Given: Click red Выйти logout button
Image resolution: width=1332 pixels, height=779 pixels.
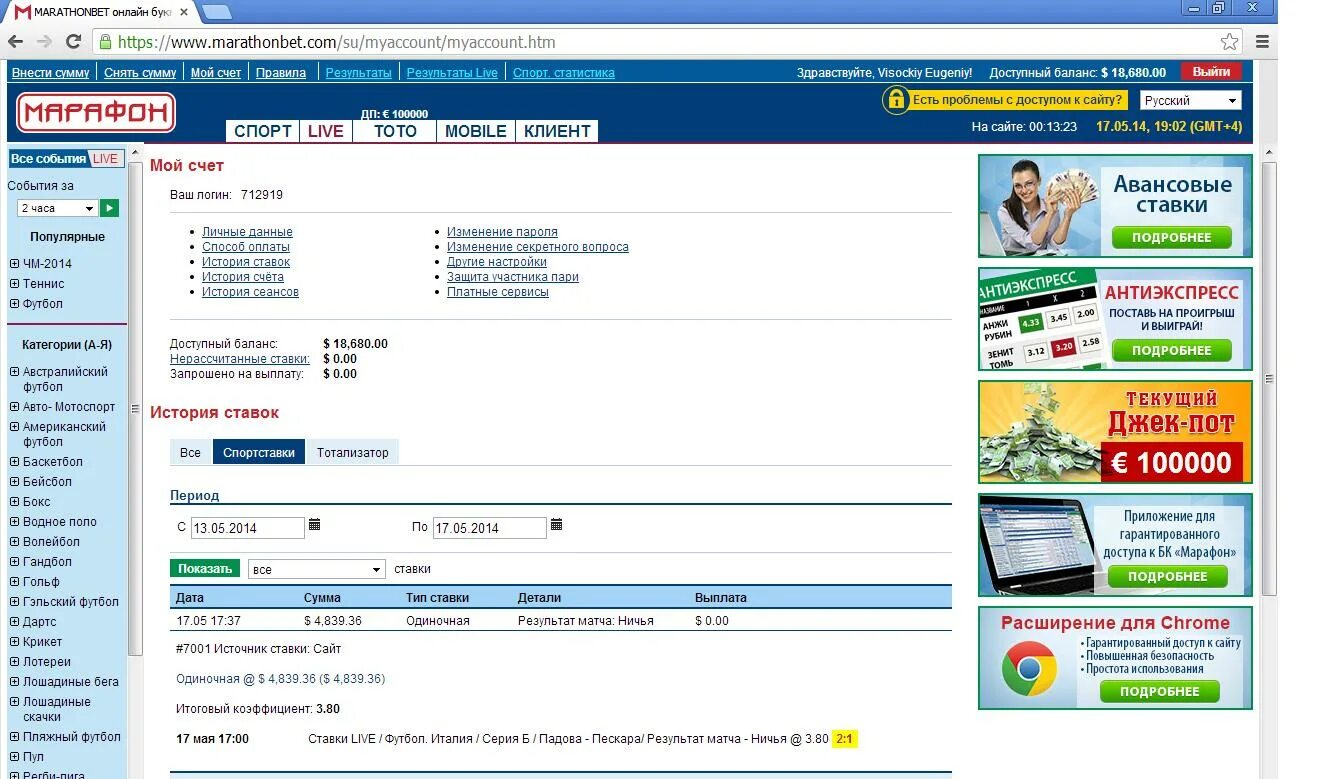Looking at the screenshot, I should click(x=1211, y=72).
